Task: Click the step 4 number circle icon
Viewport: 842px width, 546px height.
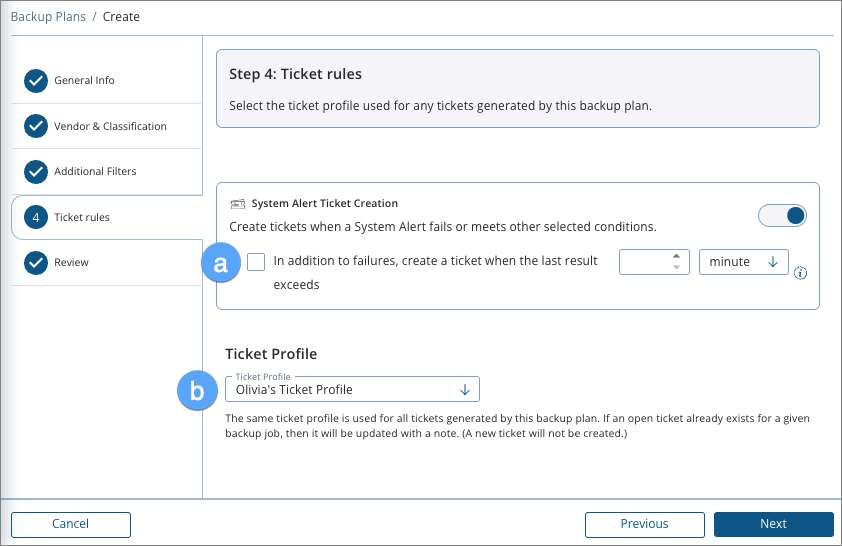Action: pos(36,217)
